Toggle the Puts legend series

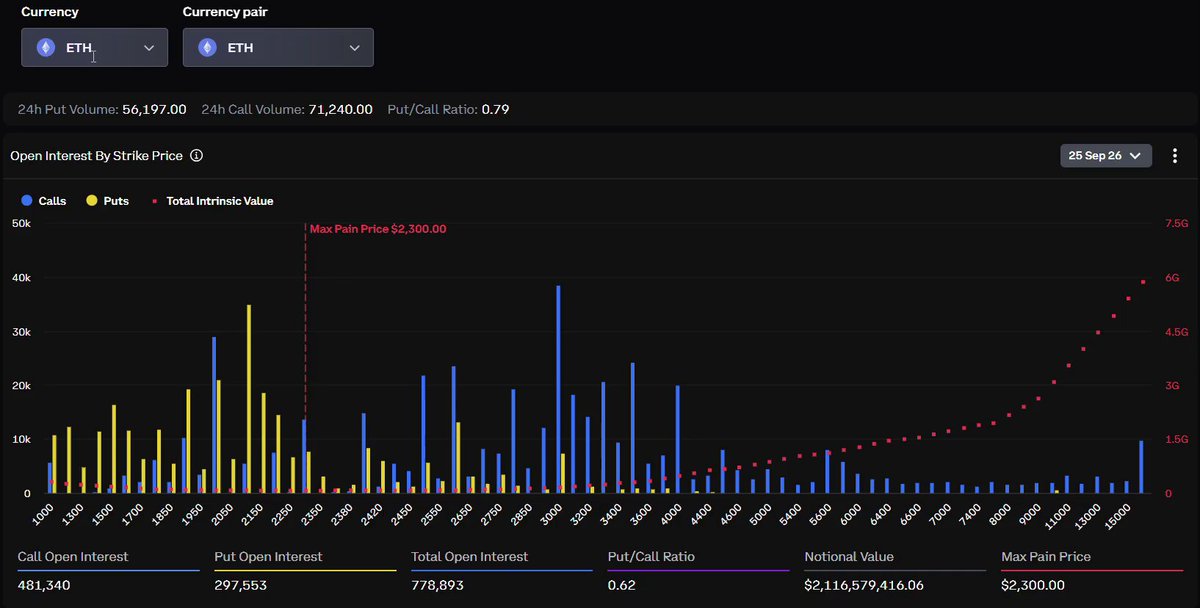click(x=108, y=201)
